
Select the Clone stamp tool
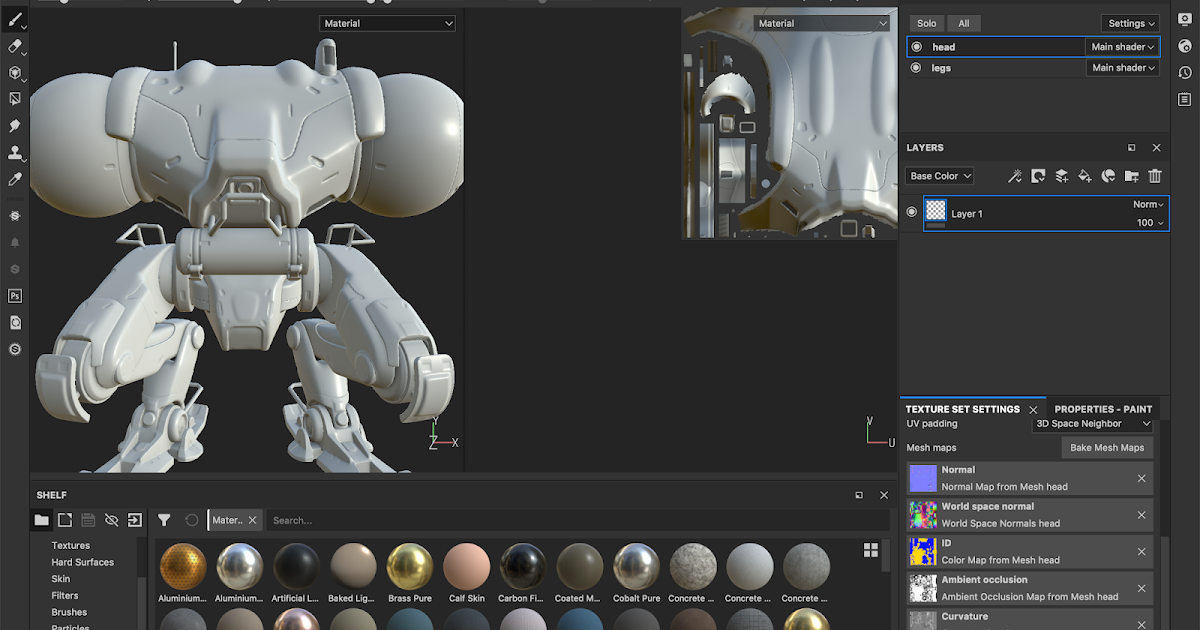point(15,151)
